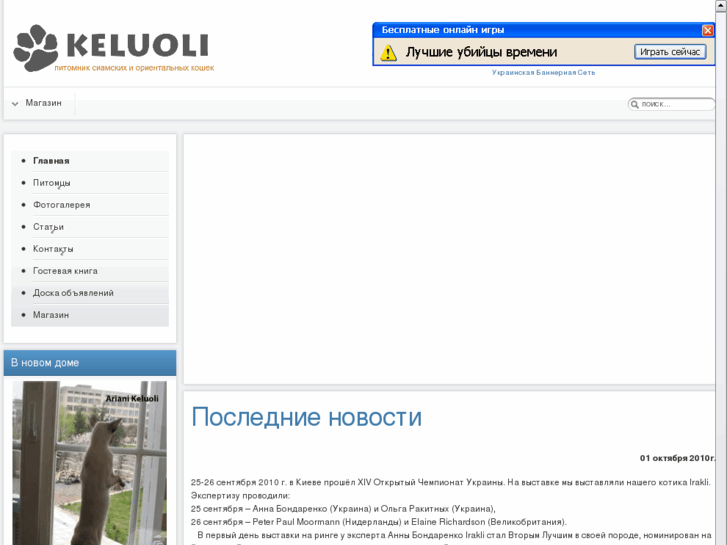Go to Контакты page

[53, 249]
